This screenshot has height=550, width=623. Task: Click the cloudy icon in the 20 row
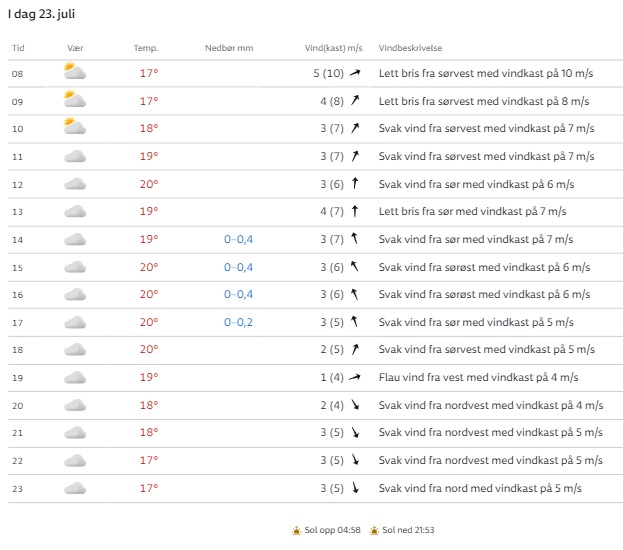coord(75,405)
